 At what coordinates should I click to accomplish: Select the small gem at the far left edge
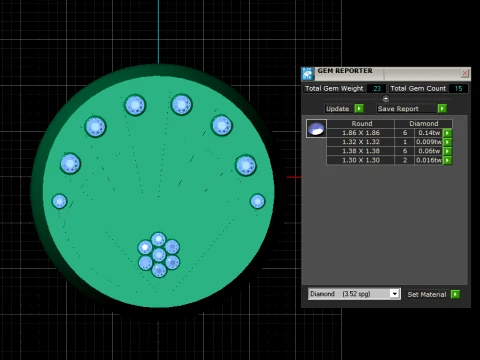coord(60,201)
